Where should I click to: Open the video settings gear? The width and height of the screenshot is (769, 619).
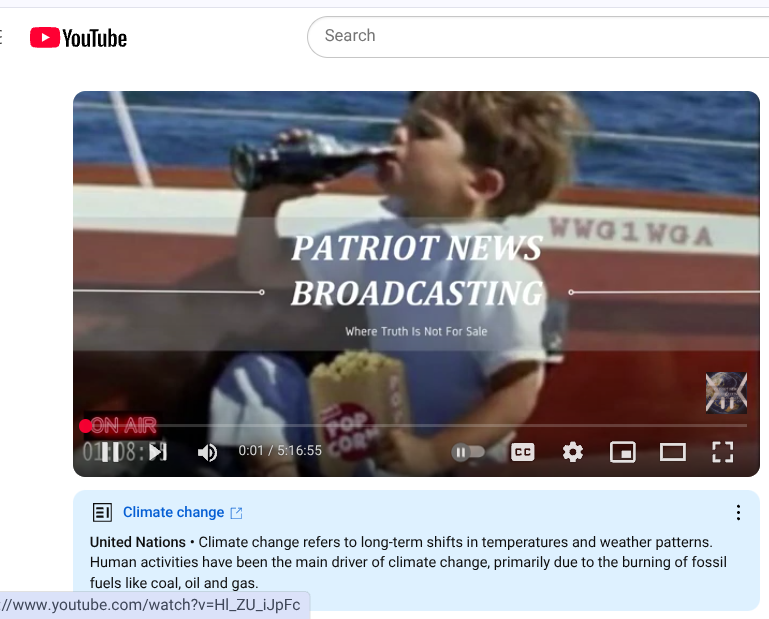point(573,452)
